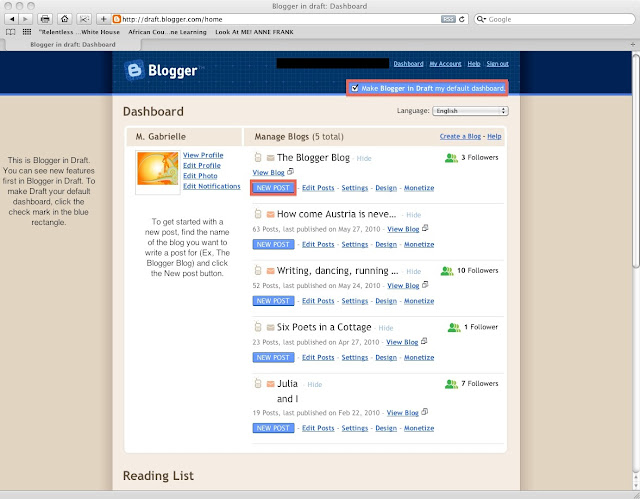
Task: Click the Dashboard header link
Action: [408, 64]
